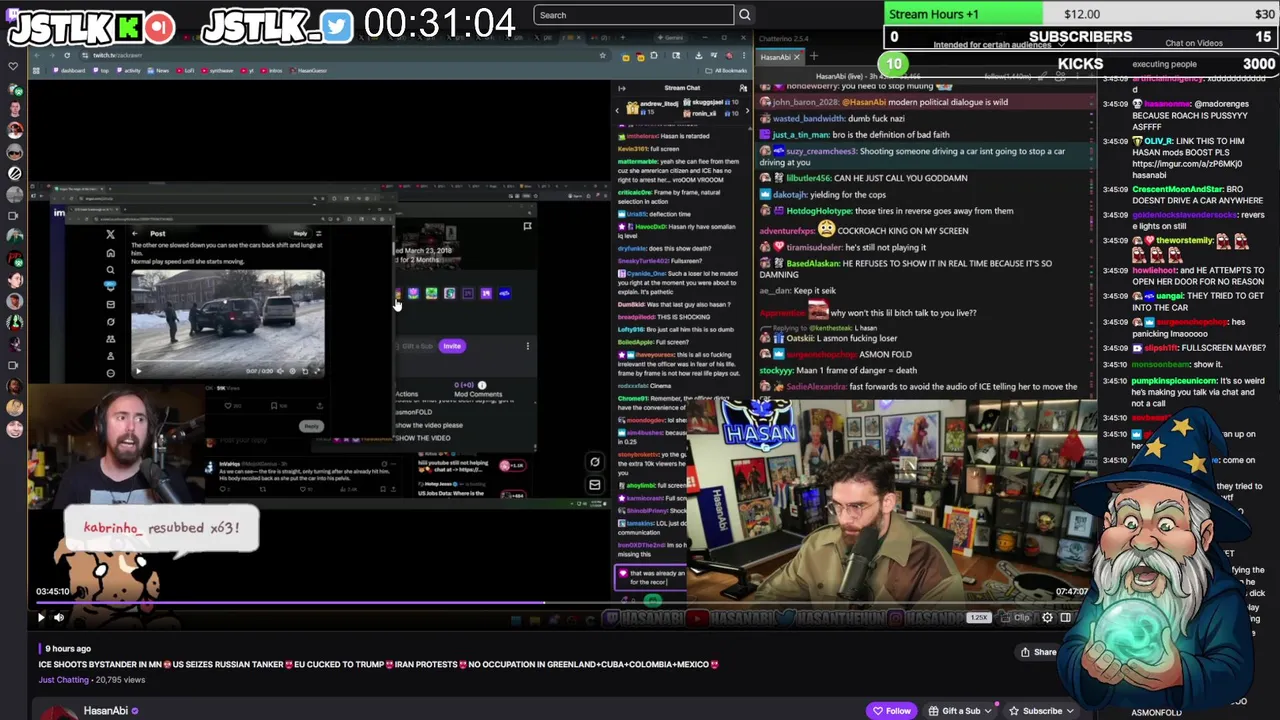This screenshot has width=1280, height=720.
Task: Open the heart icon in left sidebar
Action: pos(13,67)
